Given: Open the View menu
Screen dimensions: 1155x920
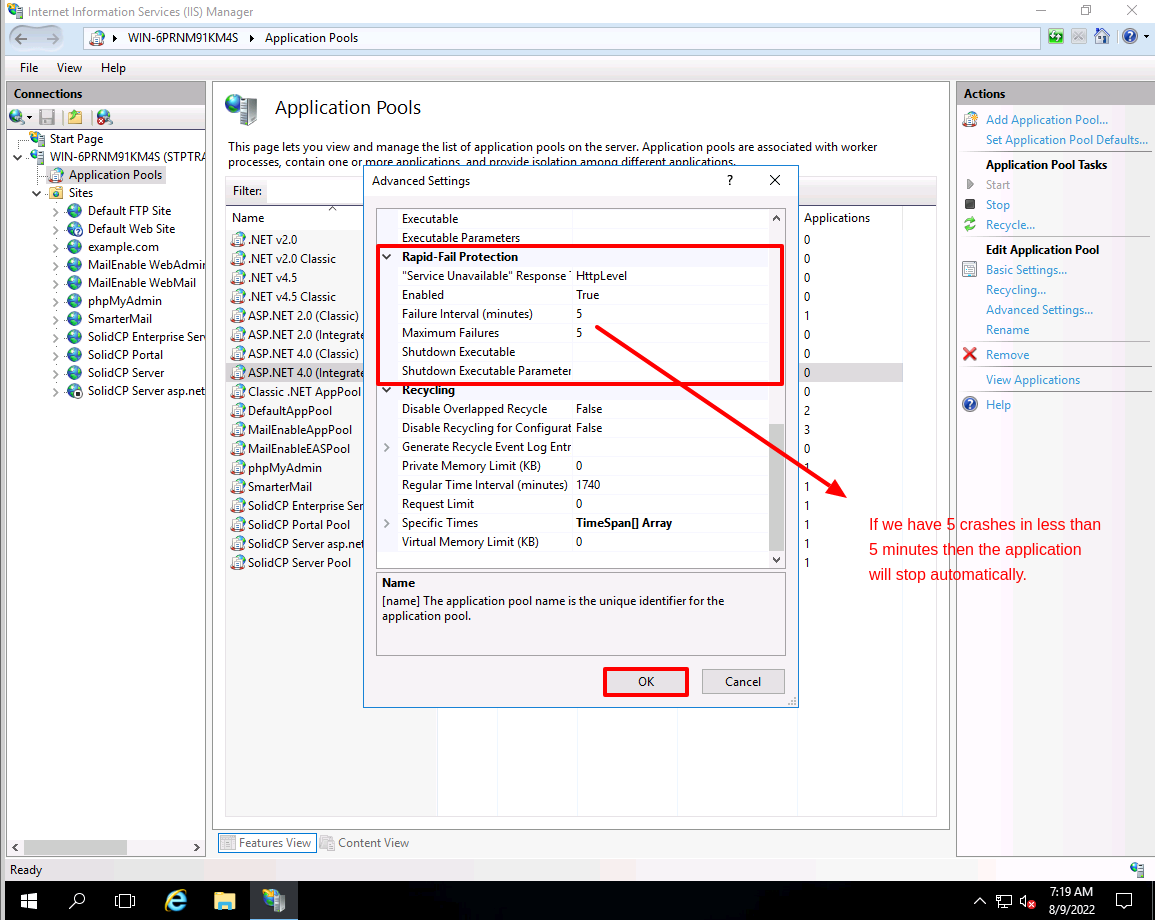Looking at the screenshot, I should coord(69,68).
